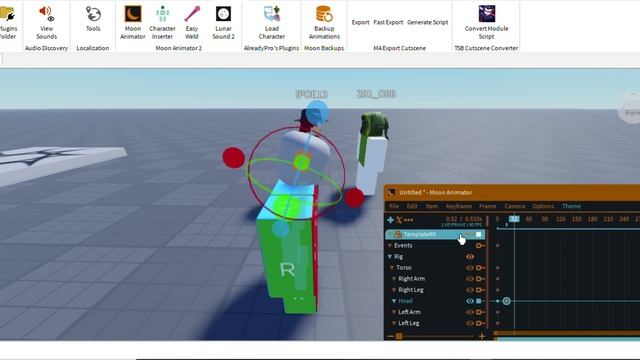This screenshot has width=640, height=360.
Task: Click the blue square on Head row
Action: [x=479, y=301]
